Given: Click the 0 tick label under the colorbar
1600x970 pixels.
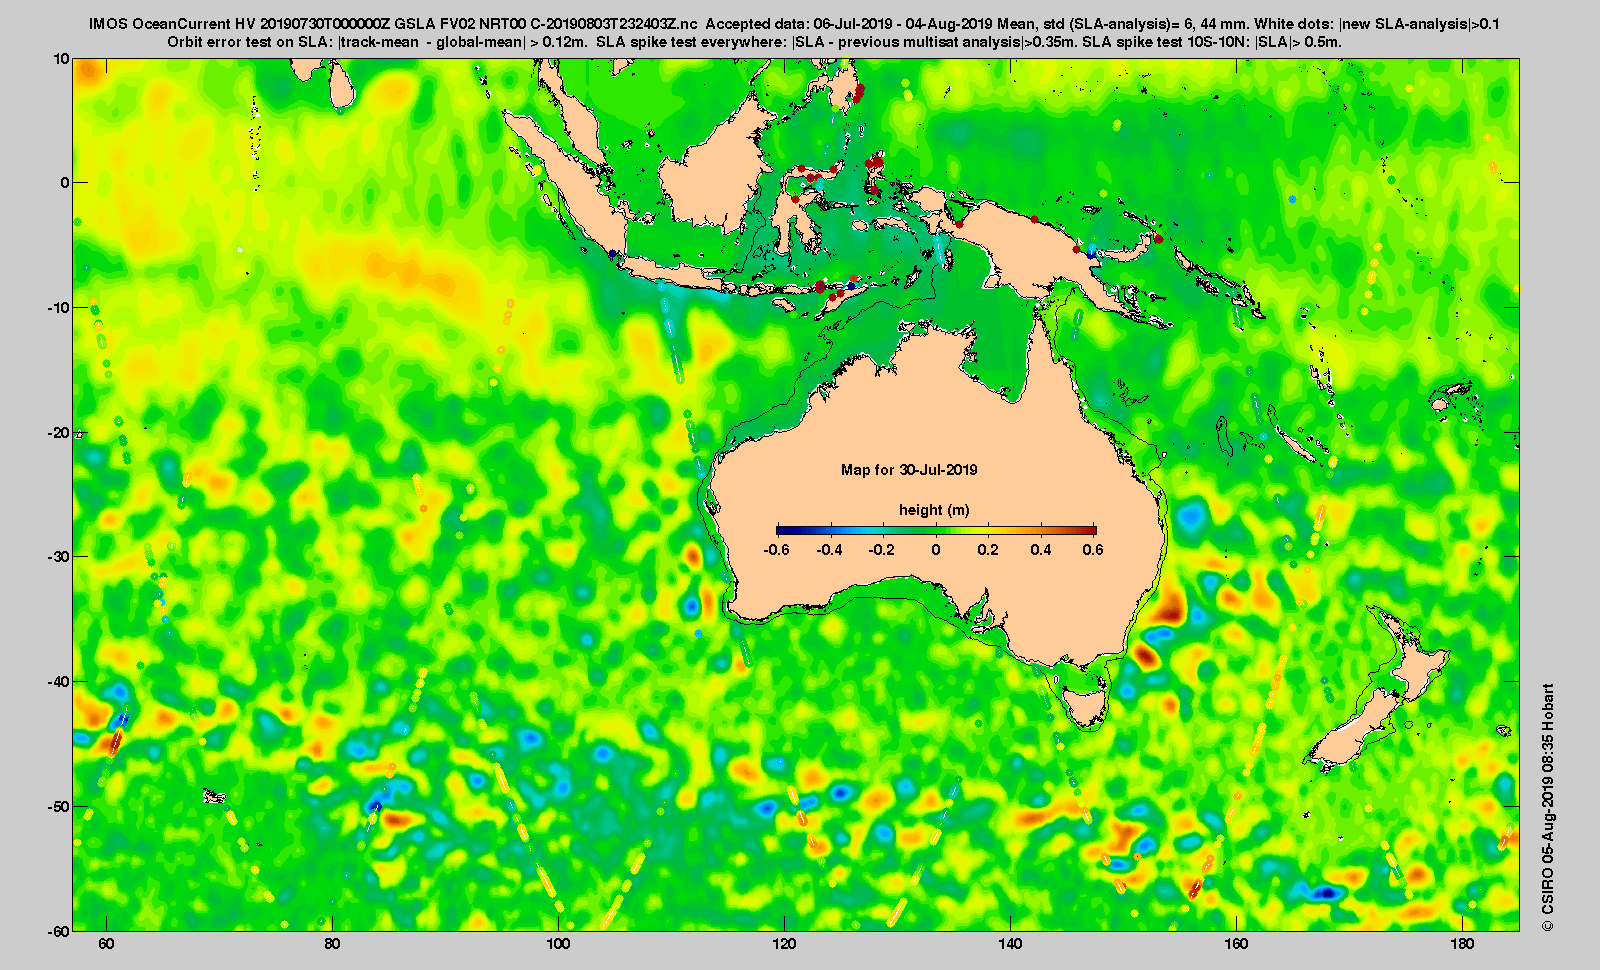Looking at the screenshot, I should (936, 550).
